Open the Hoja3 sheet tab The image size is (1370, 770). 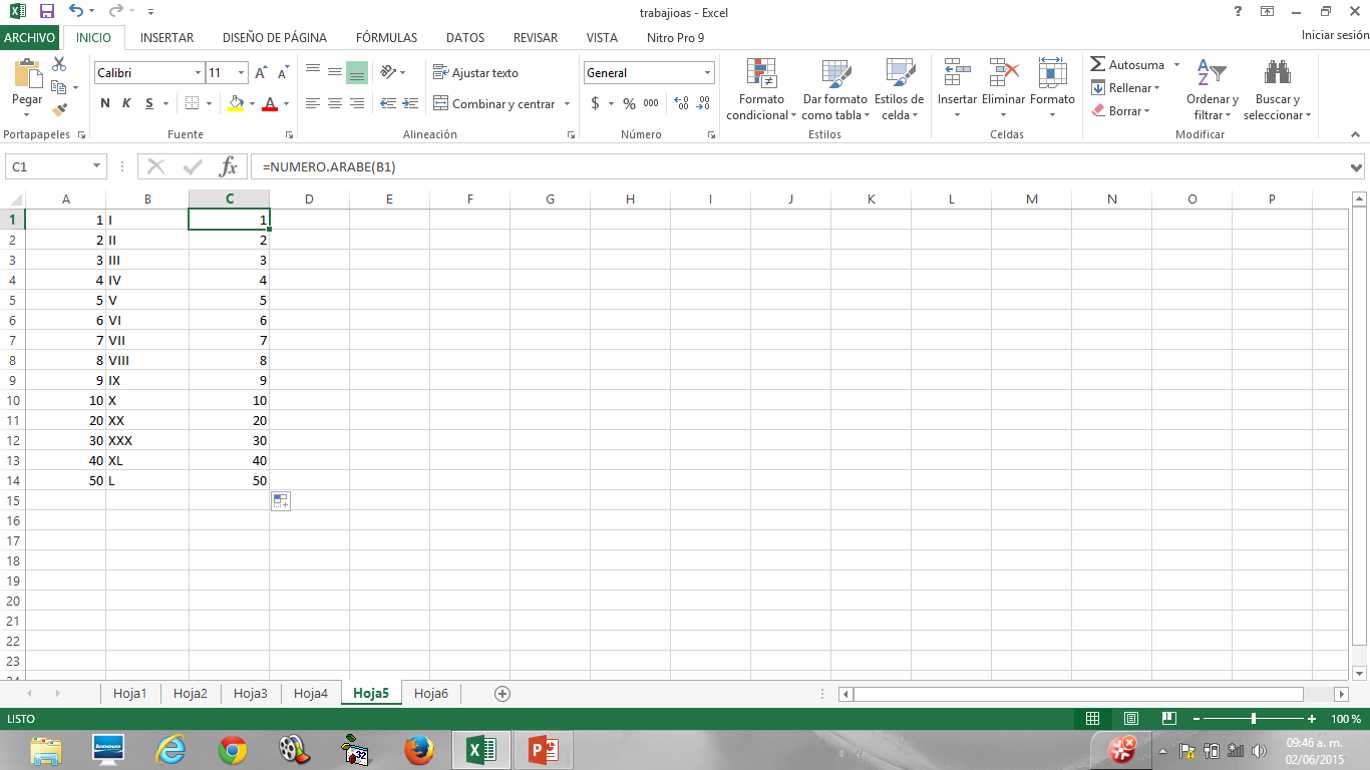[x=250, y=692]
